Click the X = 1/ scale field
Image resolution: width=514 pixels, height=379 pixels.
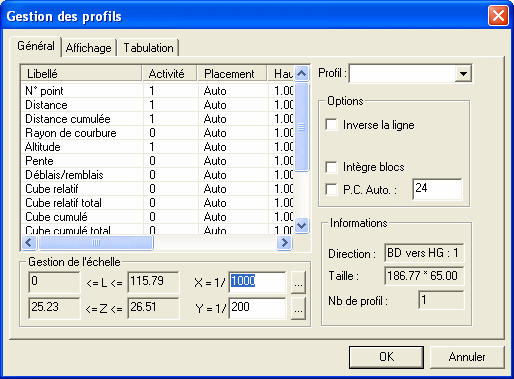pyautogui.click(x=257, y=282)
